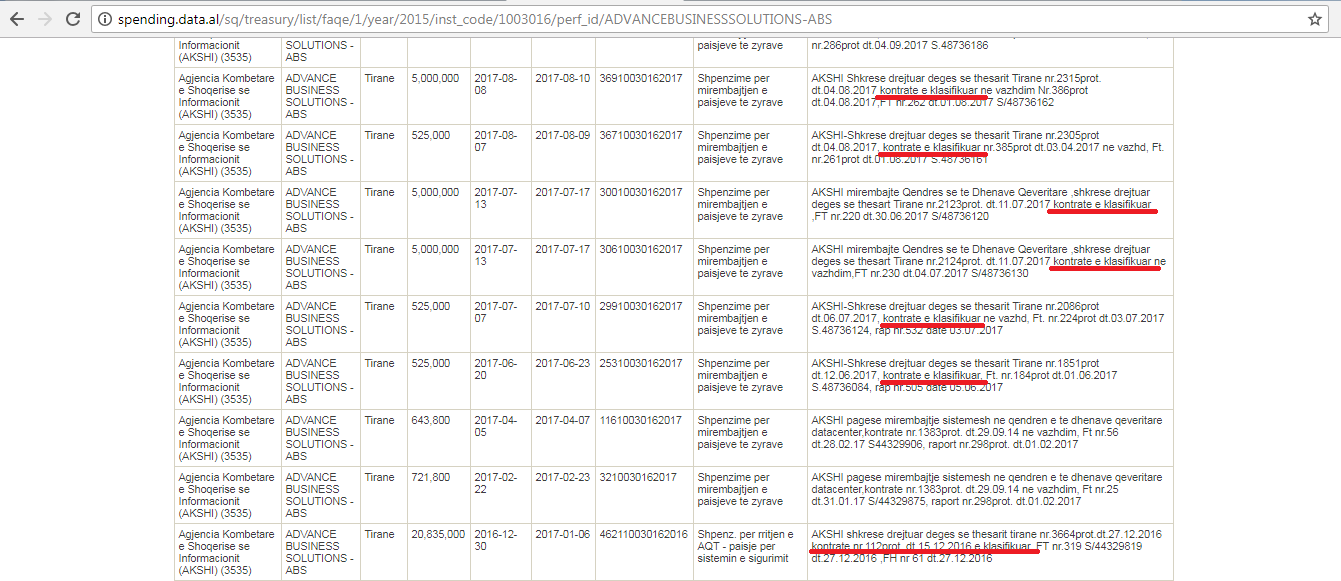The width and height of the screenshot is (1341, 581).
Task: Click the 643,800 payment amount
Action: (x=431, y=420)
